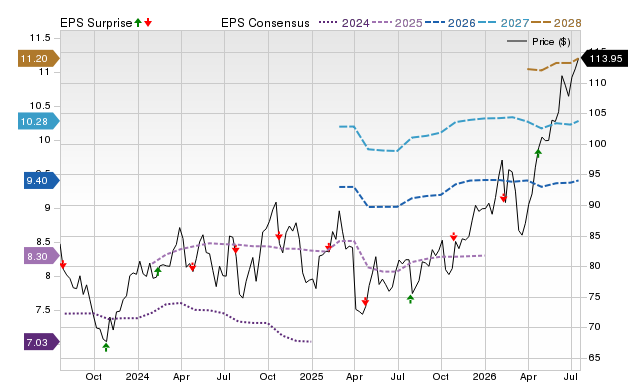Screen dimensions: 640x382
Task: Click the 10.28 light blue value tag
Action: [x=38, y=121]
